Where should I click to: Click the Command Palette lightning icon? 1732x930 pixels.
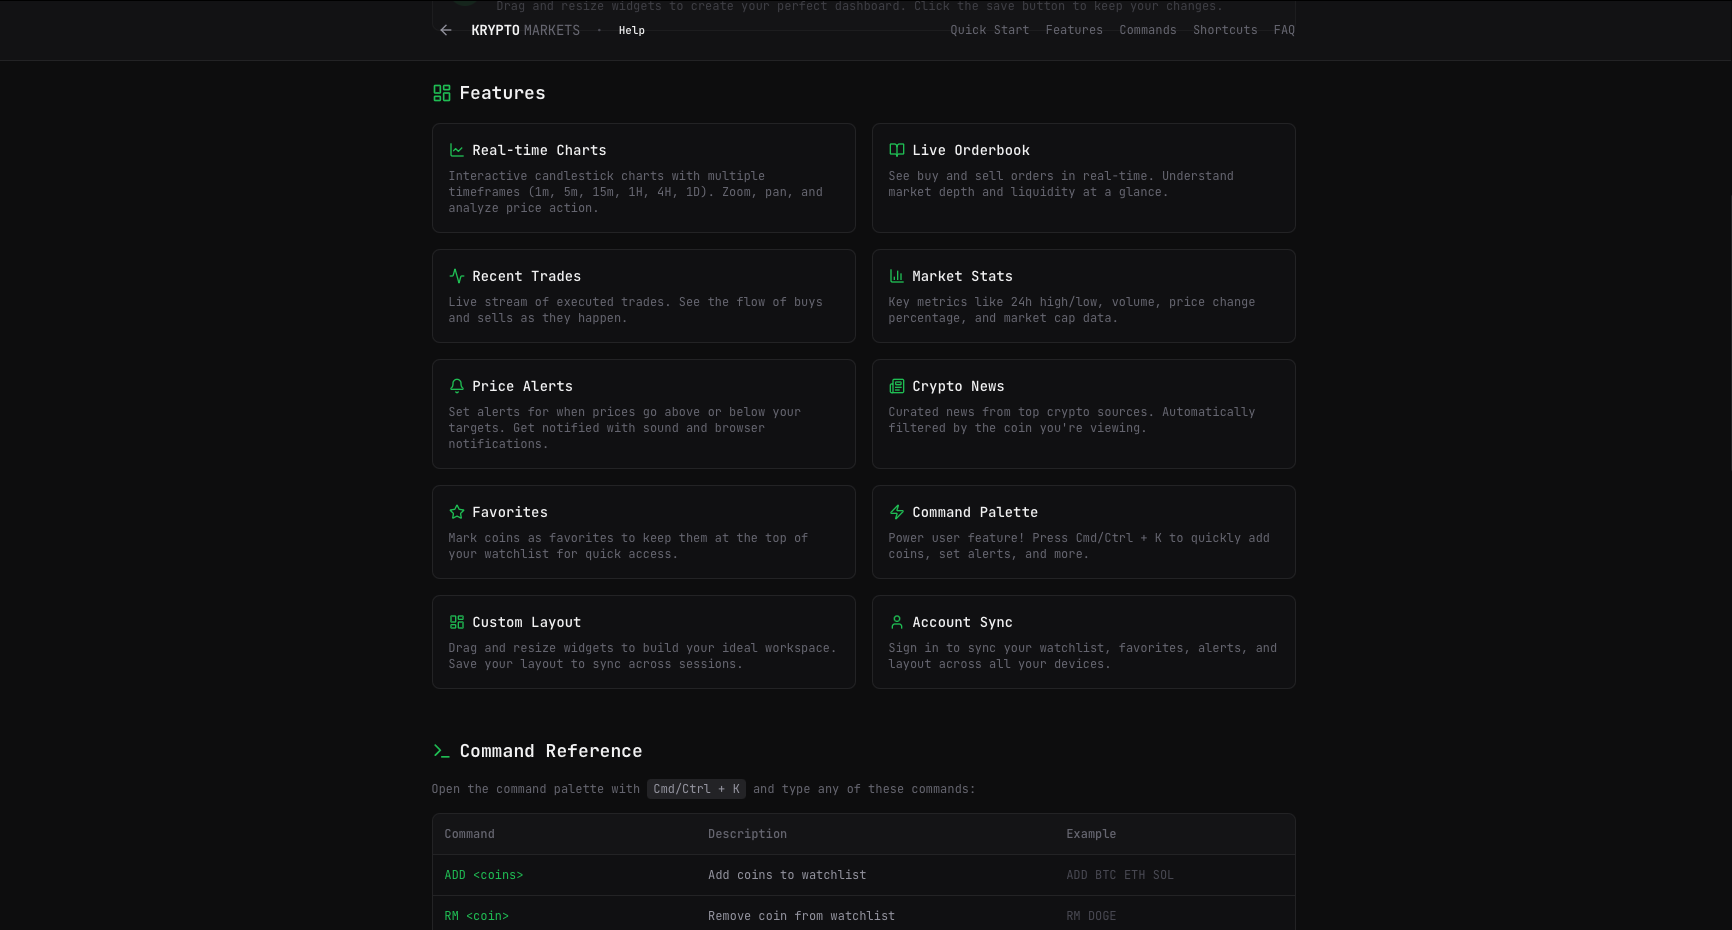897,512
